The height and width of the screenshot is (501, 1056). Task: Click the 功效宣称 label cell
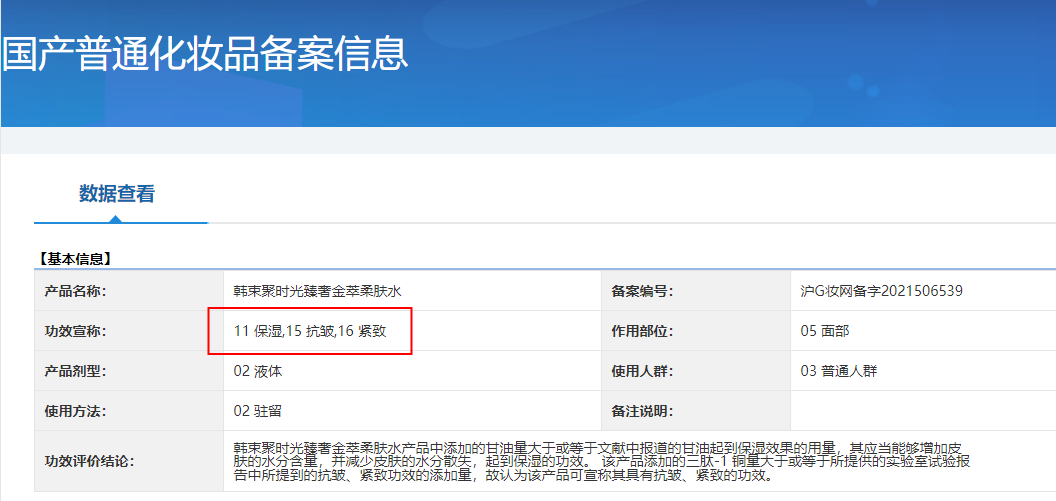pos(76,331)
